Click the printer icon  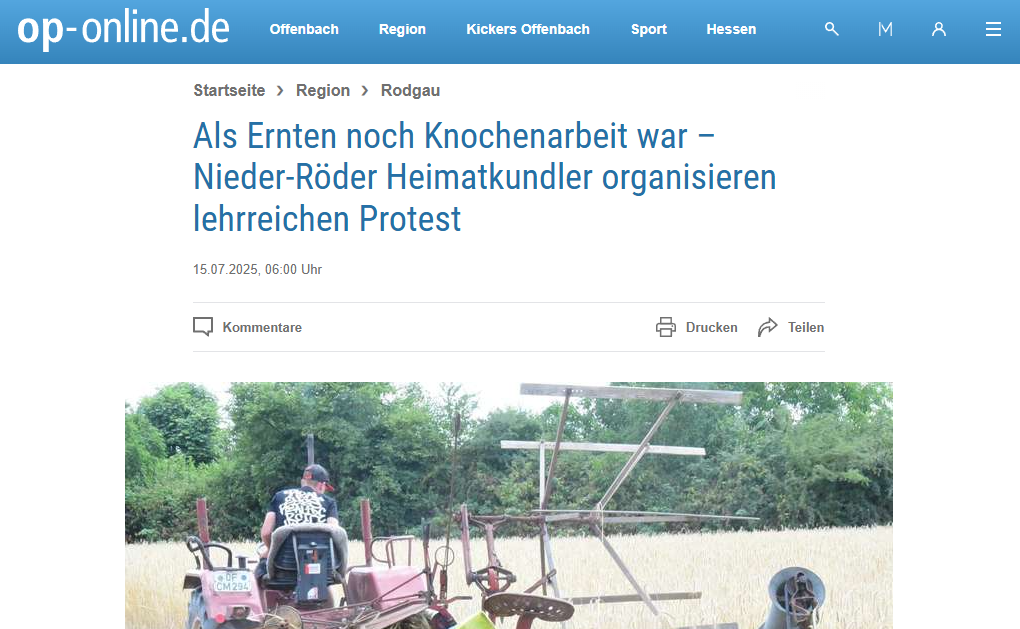pyautogui.click(x=665, y=327)
